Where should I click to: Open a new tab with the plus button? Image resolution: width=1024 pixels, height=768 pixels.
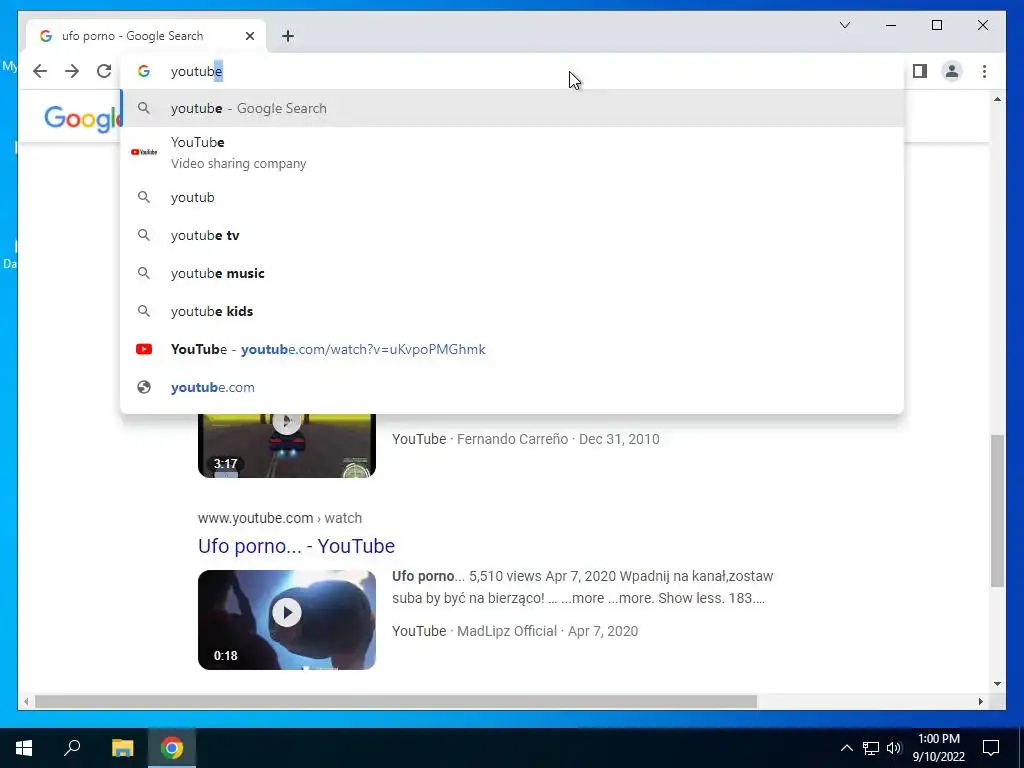click(288, 36)
